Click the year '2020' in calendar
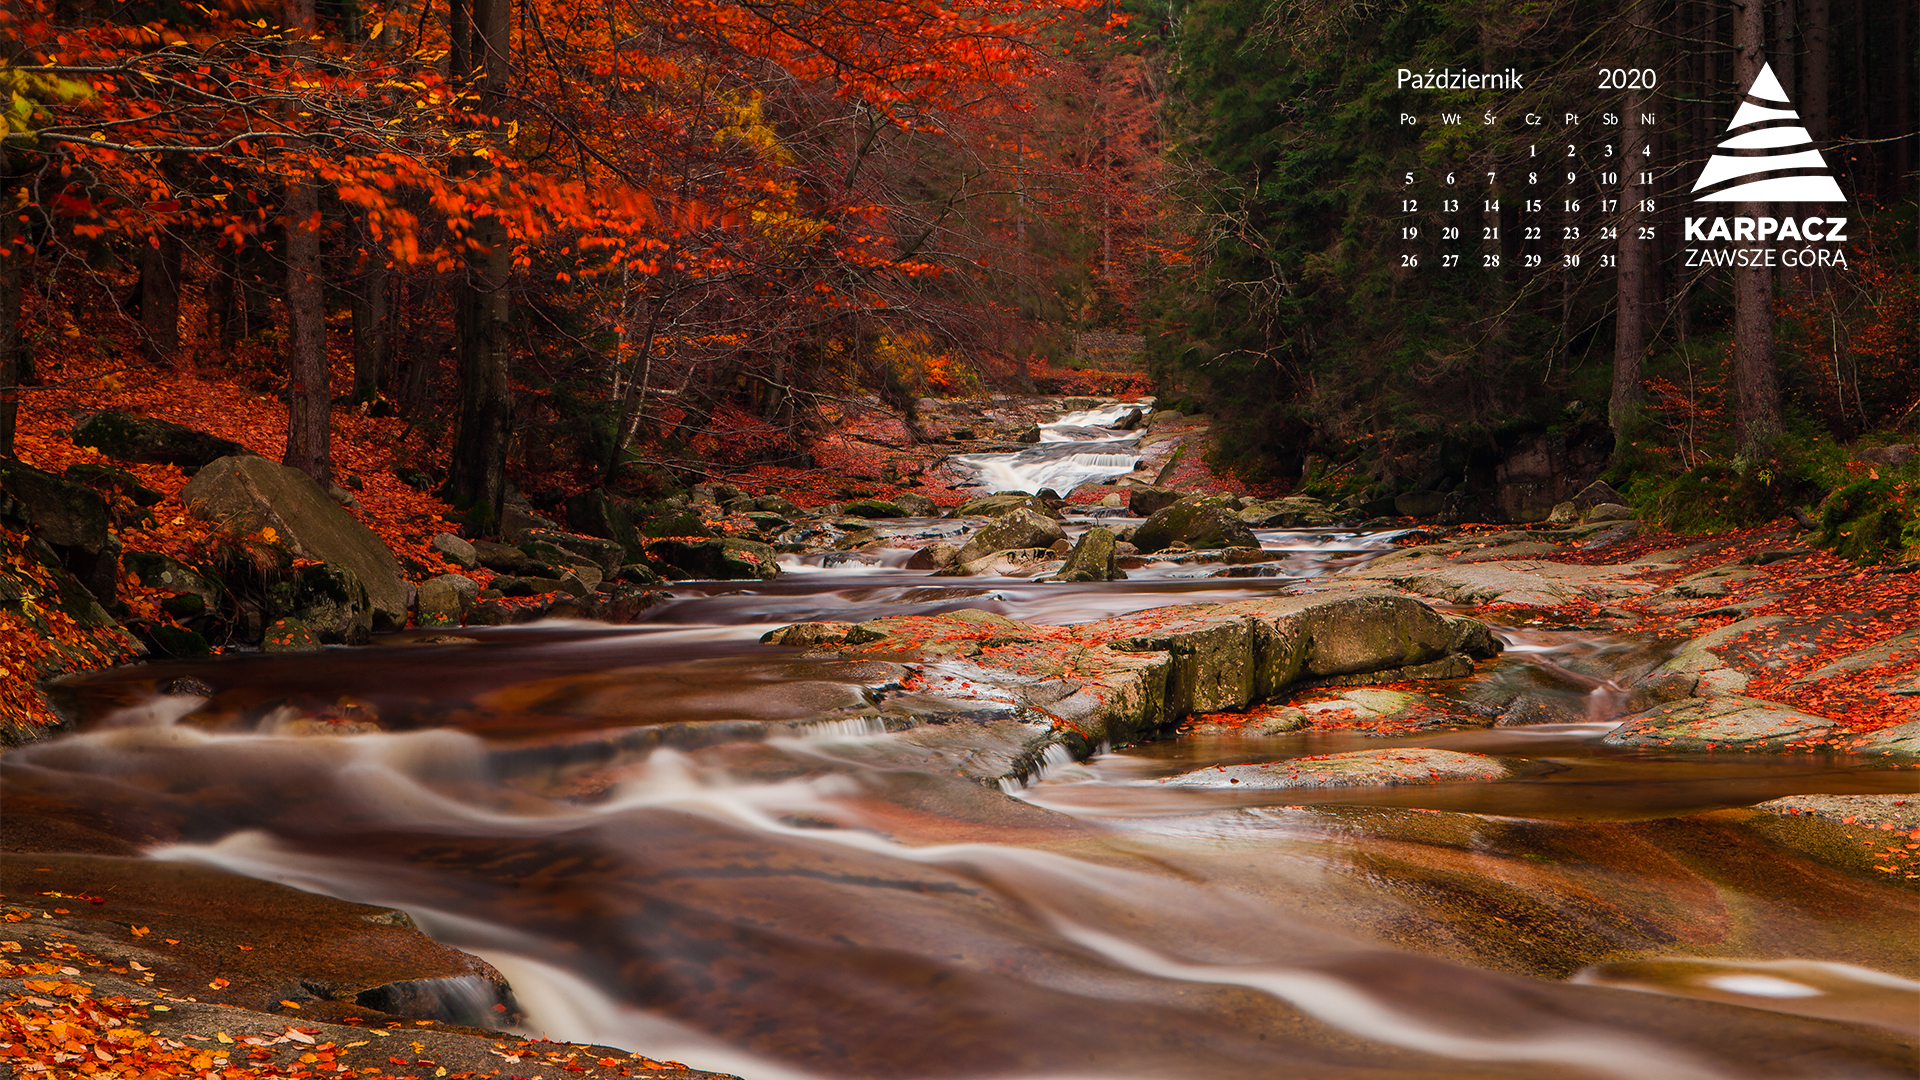Image resolution: width=1920 pixels, height=1080 pixels. 1626,79
